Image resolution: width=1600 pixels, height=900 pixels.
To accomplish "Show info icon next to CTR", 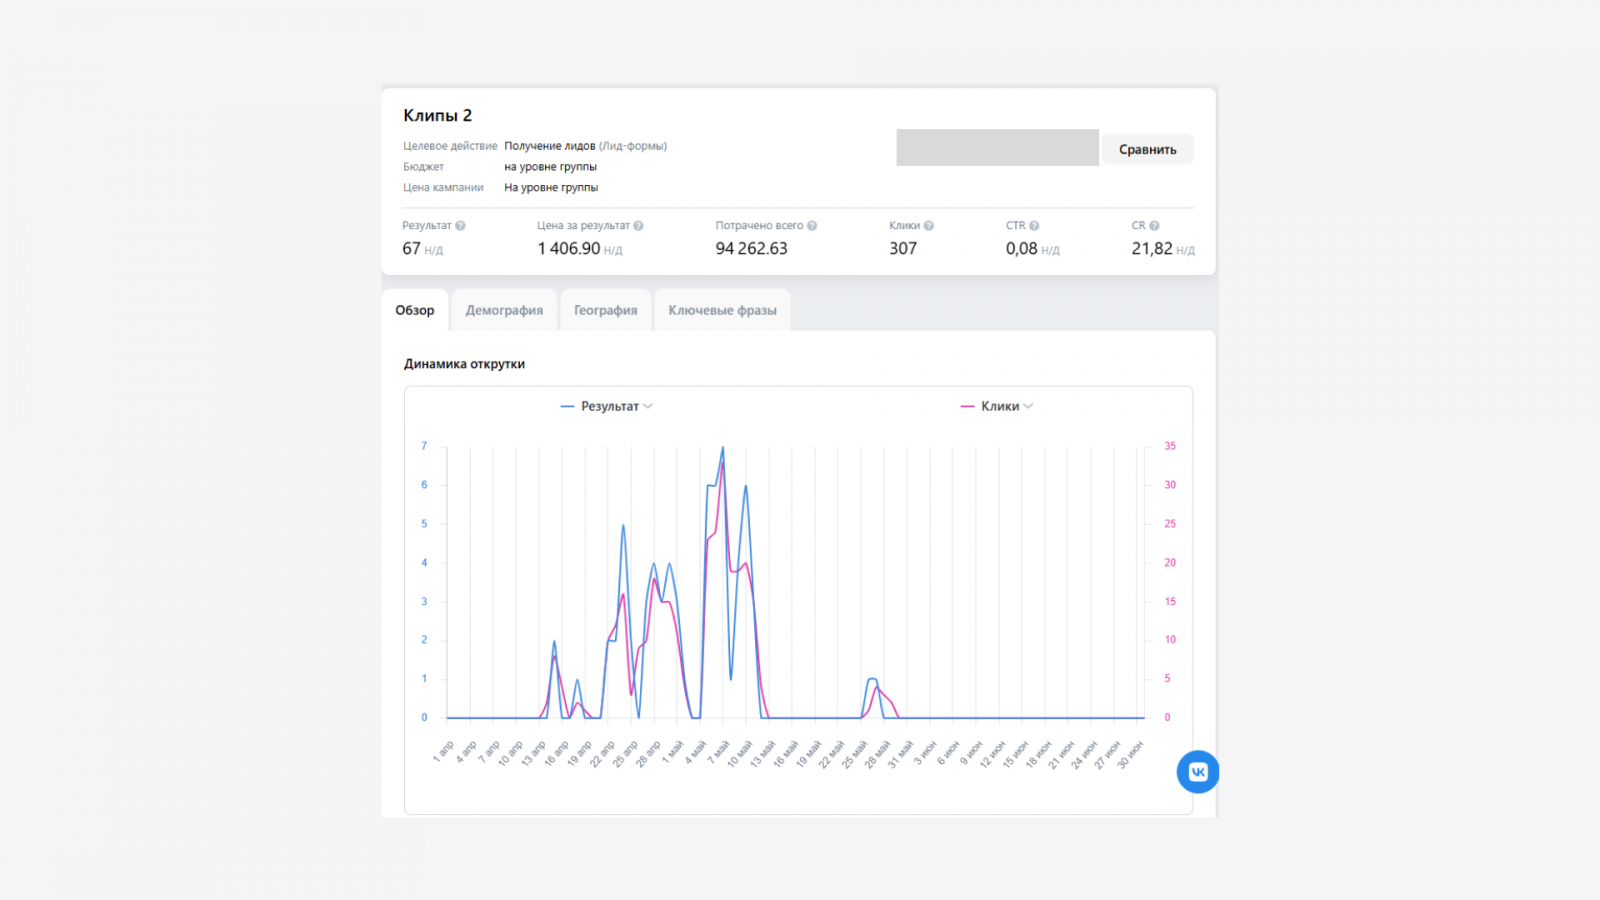I will (x=1034, y=226).
